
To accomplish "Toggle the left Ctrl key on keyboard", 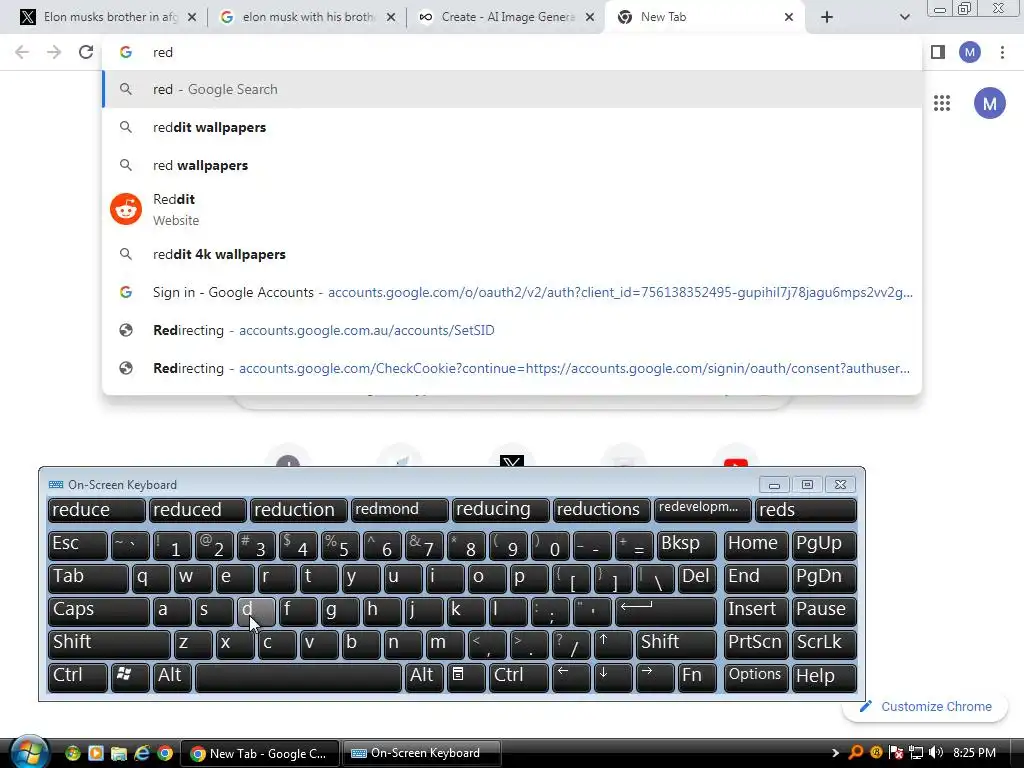I will [x=78, y=677].
